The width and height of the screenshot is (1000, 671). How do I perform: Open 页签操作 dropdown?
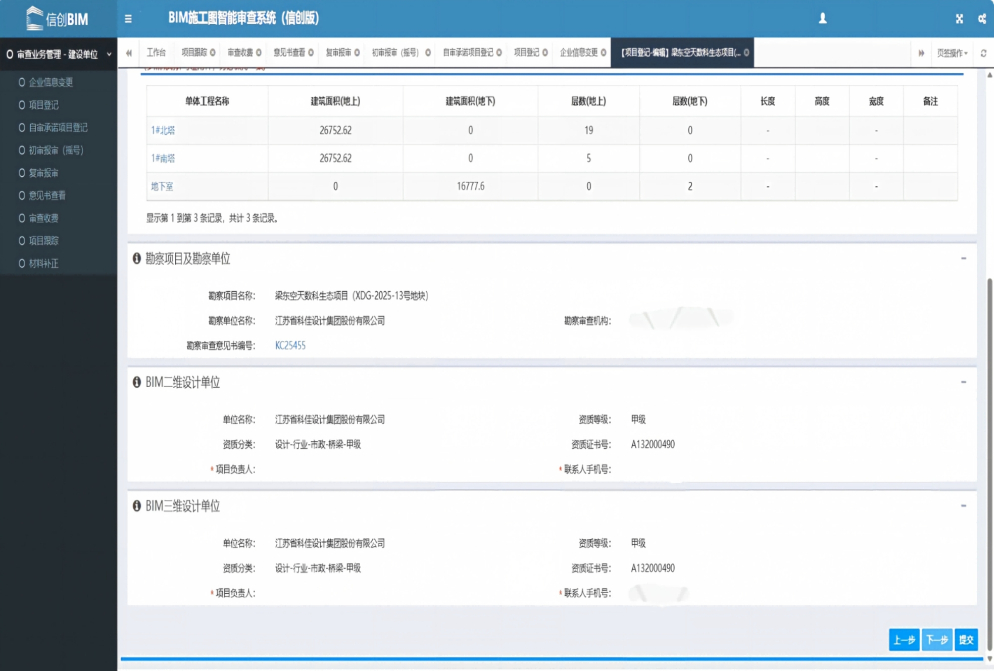[x=952, y=53]
